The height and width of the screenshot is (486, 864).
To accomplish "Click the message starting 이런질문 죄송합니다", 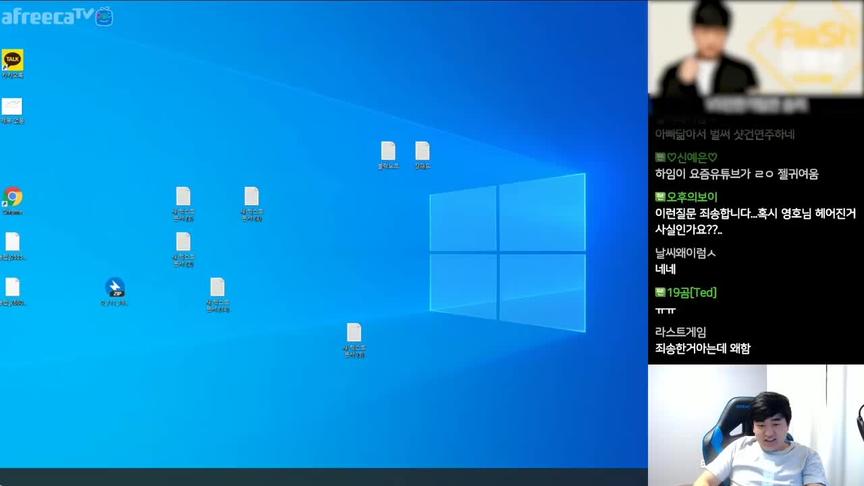I will (x=755, y=222).
